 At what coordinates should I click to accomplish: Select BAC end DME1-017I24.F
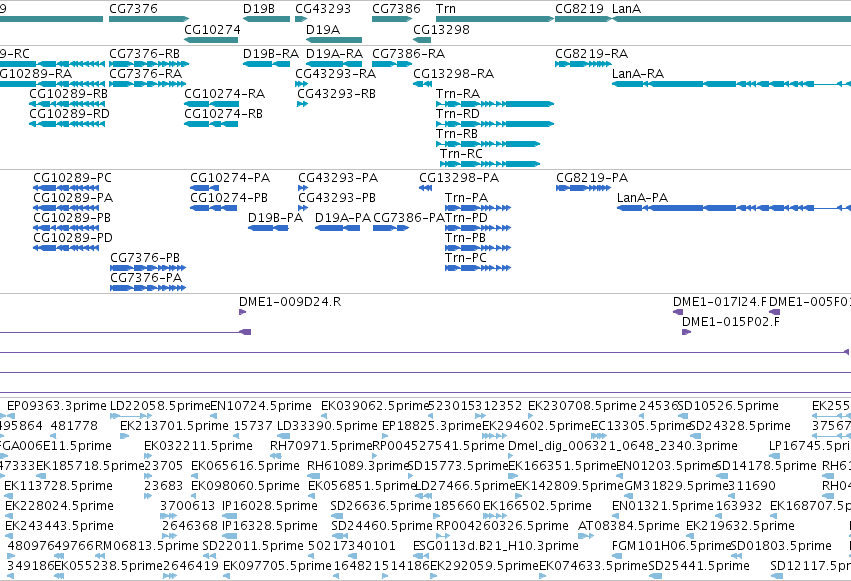click(720, 302)
